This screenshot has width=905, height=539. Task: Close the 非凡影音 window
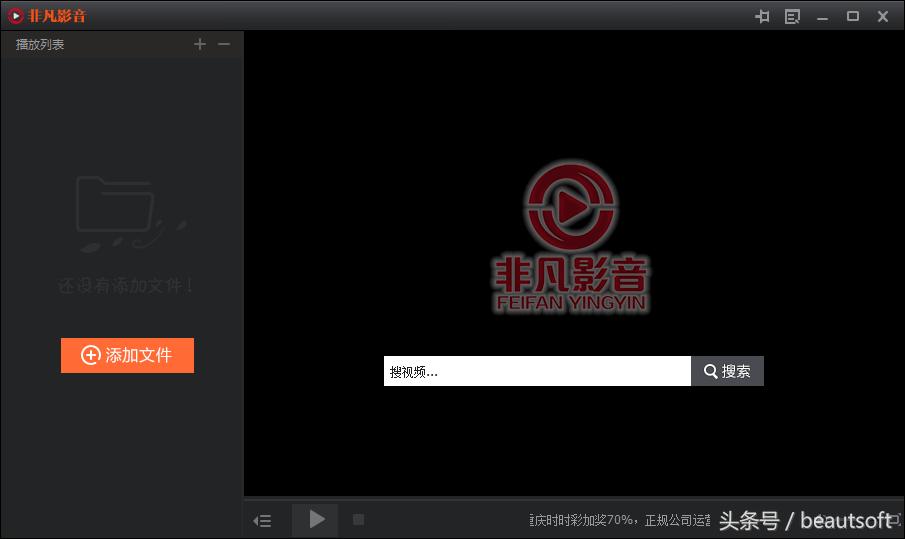point(882,16)
